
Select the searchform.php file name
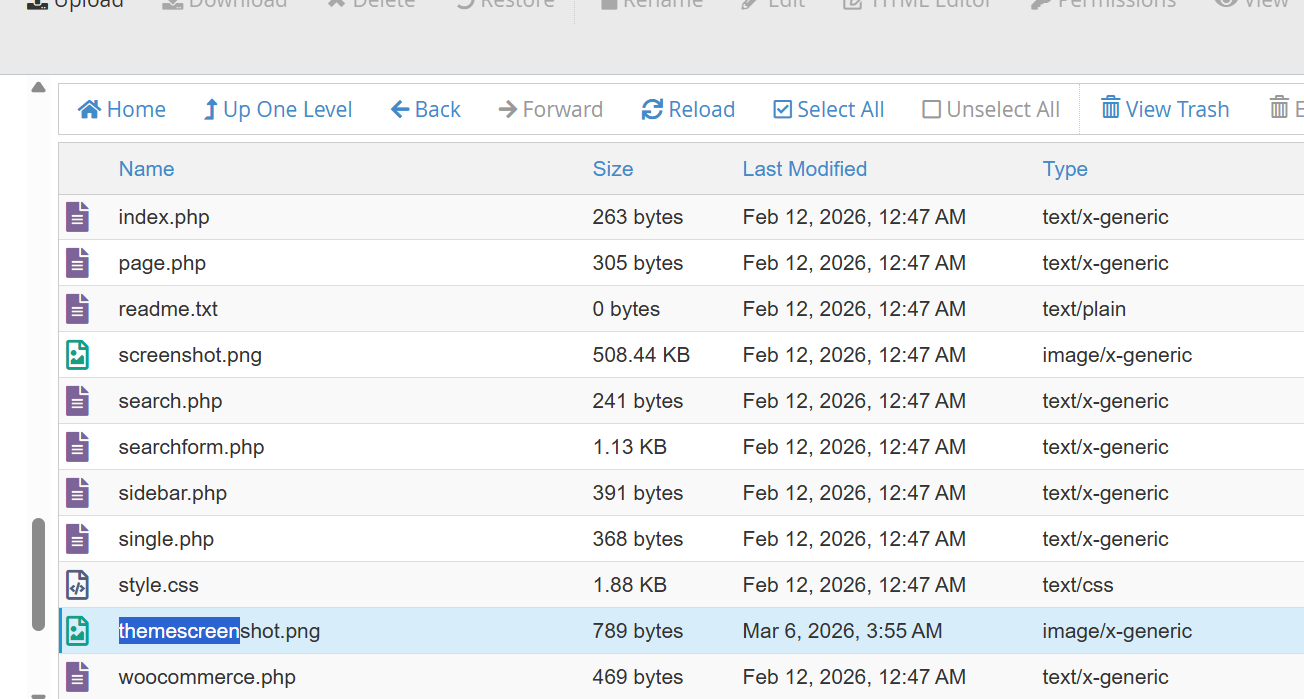[191, 447]
